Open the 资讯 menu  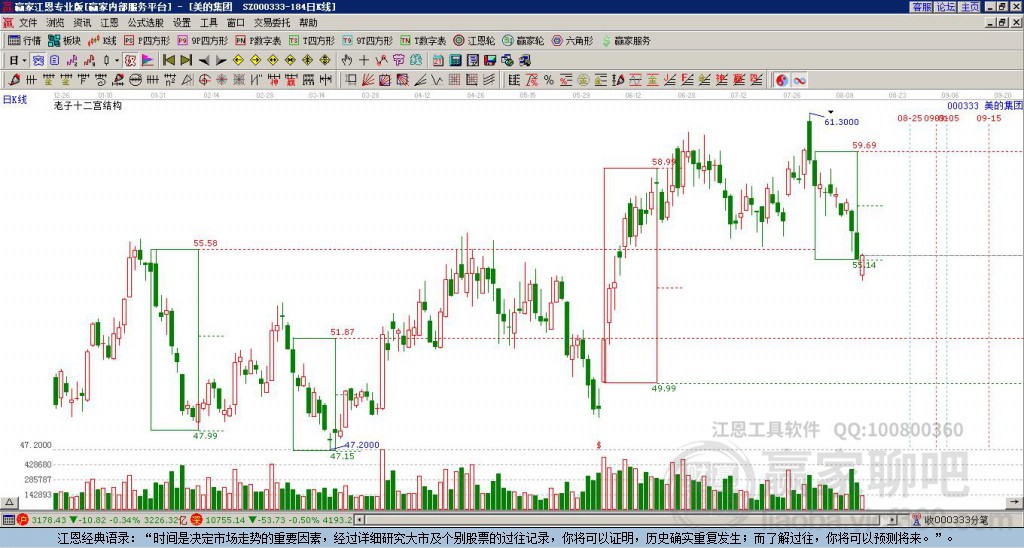pyautogui.click(x=82, y=23)
